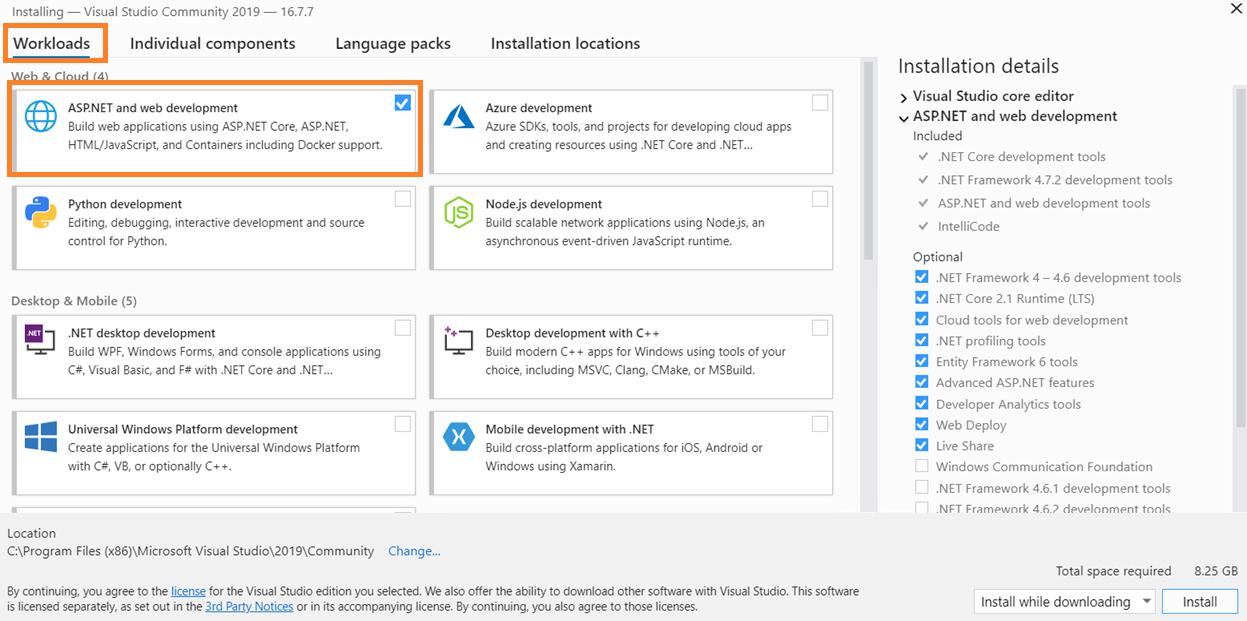Tick Mobile development with .NET checkbox
The image size is (1247, 621).
820,424
